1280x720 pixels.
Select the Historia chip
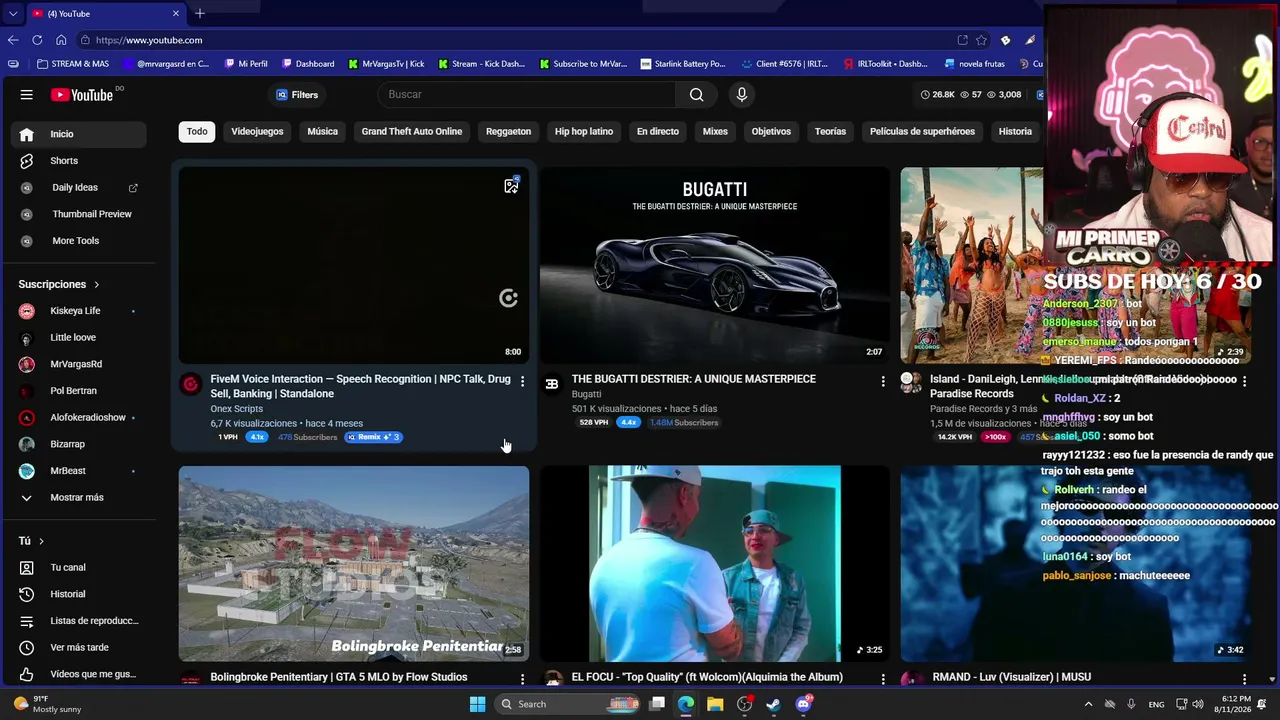coord(1015,132)
